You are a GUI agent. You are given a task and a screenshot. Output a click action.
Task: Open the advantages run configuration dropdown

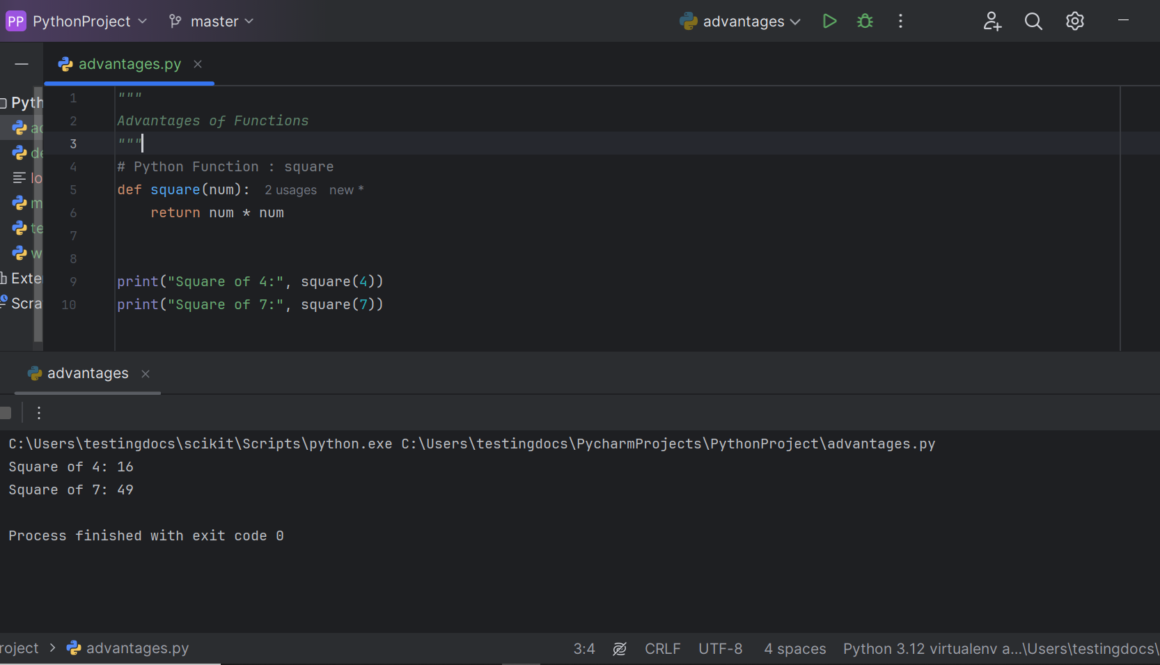coord(741,21)
